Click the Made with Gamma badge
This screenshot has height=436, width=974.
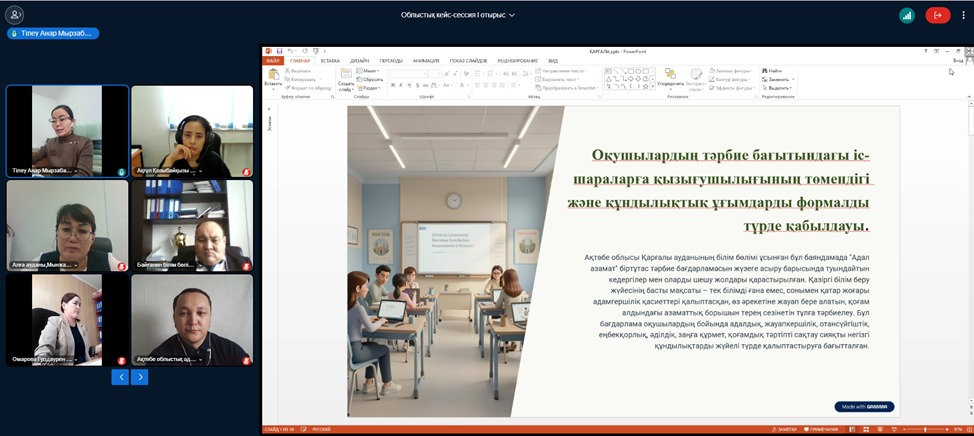point(864,406)
